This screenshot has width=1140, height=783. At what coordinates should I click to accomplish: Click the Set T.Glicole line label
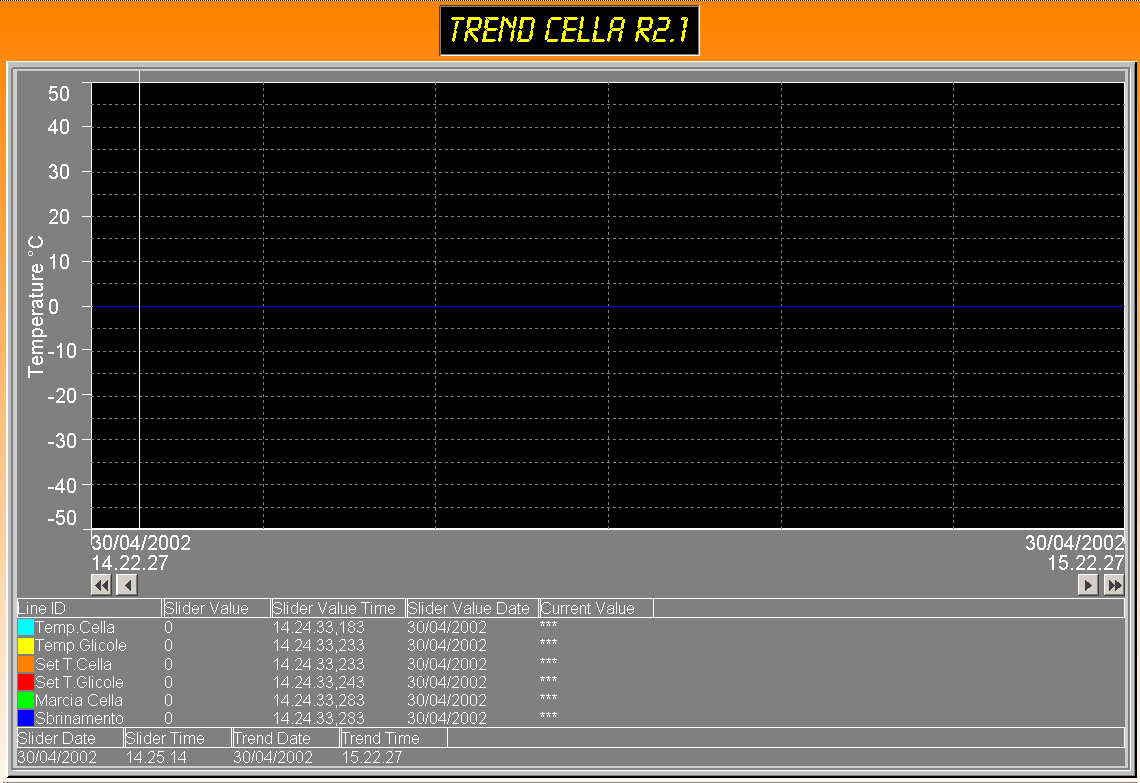coord(79,682)
